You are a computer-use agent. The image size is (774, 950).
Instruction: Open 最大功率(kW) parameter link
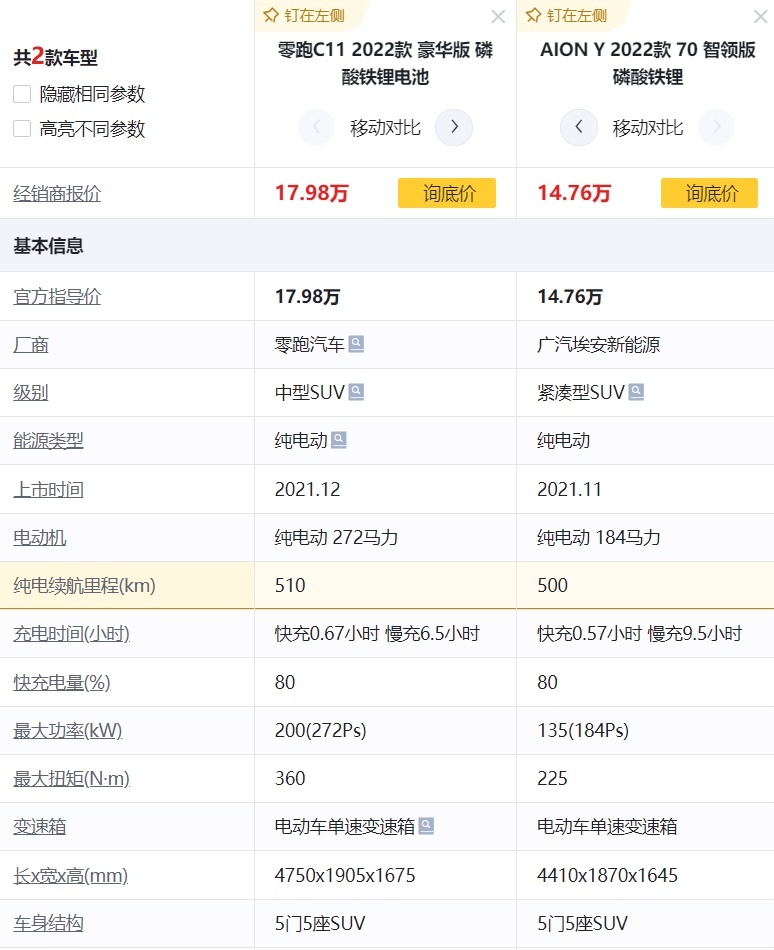68,730
